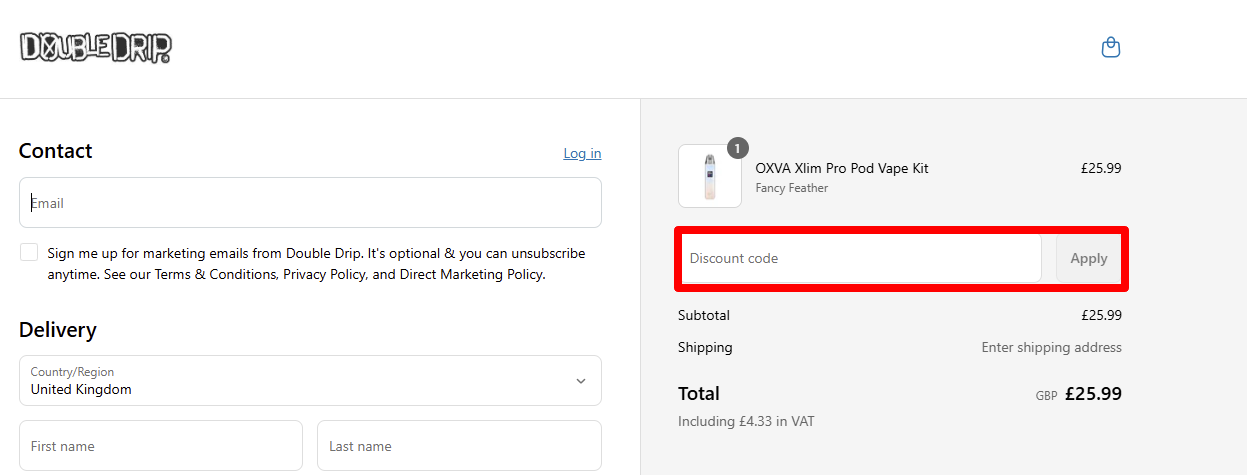Focus the Discount code field
The image size is (1247, 475).
coord(860,258)
